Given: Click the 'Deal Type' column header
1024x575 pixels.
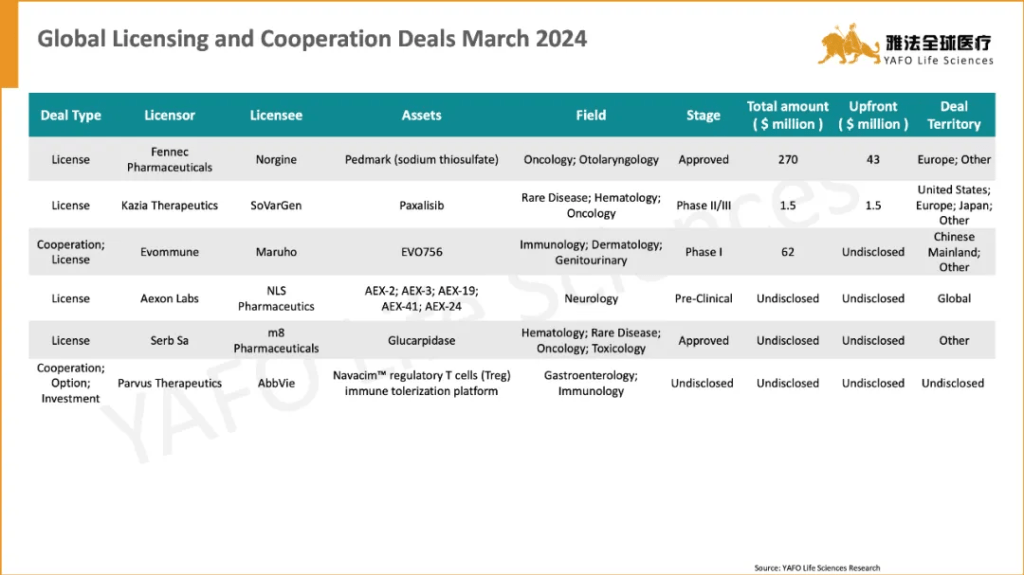Looking at the screenshot, I should [71, 115].
